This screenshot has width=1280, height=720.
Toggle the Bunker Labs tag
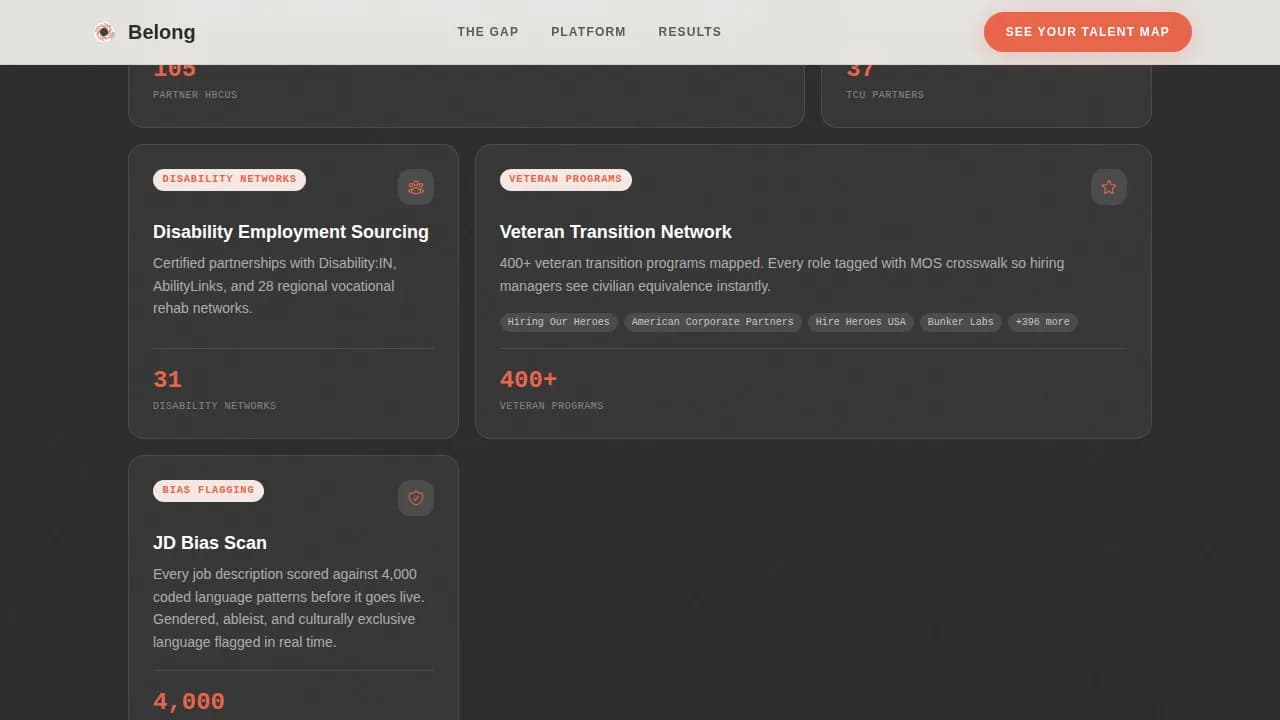[960, 322]
